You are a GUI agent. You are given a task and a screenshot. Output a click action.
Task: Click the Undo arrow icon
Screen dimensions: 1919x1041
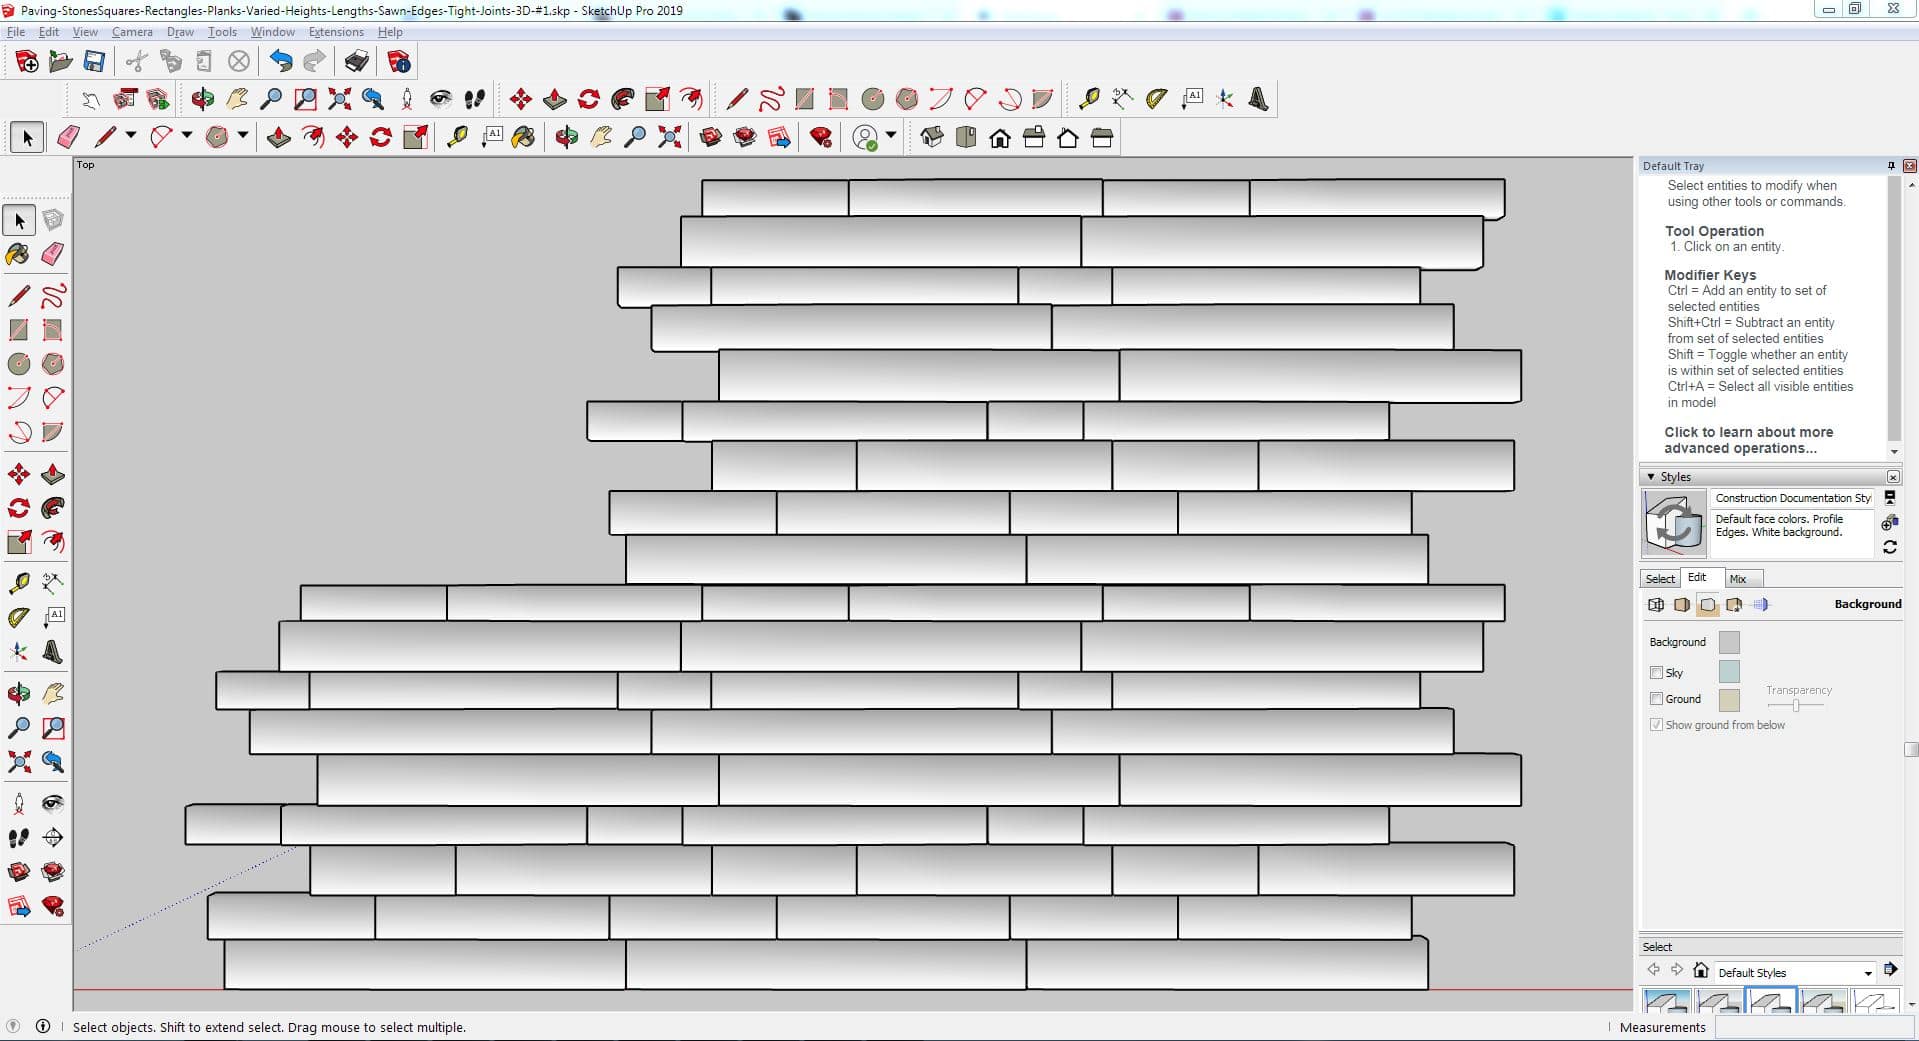click(x=280, y=62)
